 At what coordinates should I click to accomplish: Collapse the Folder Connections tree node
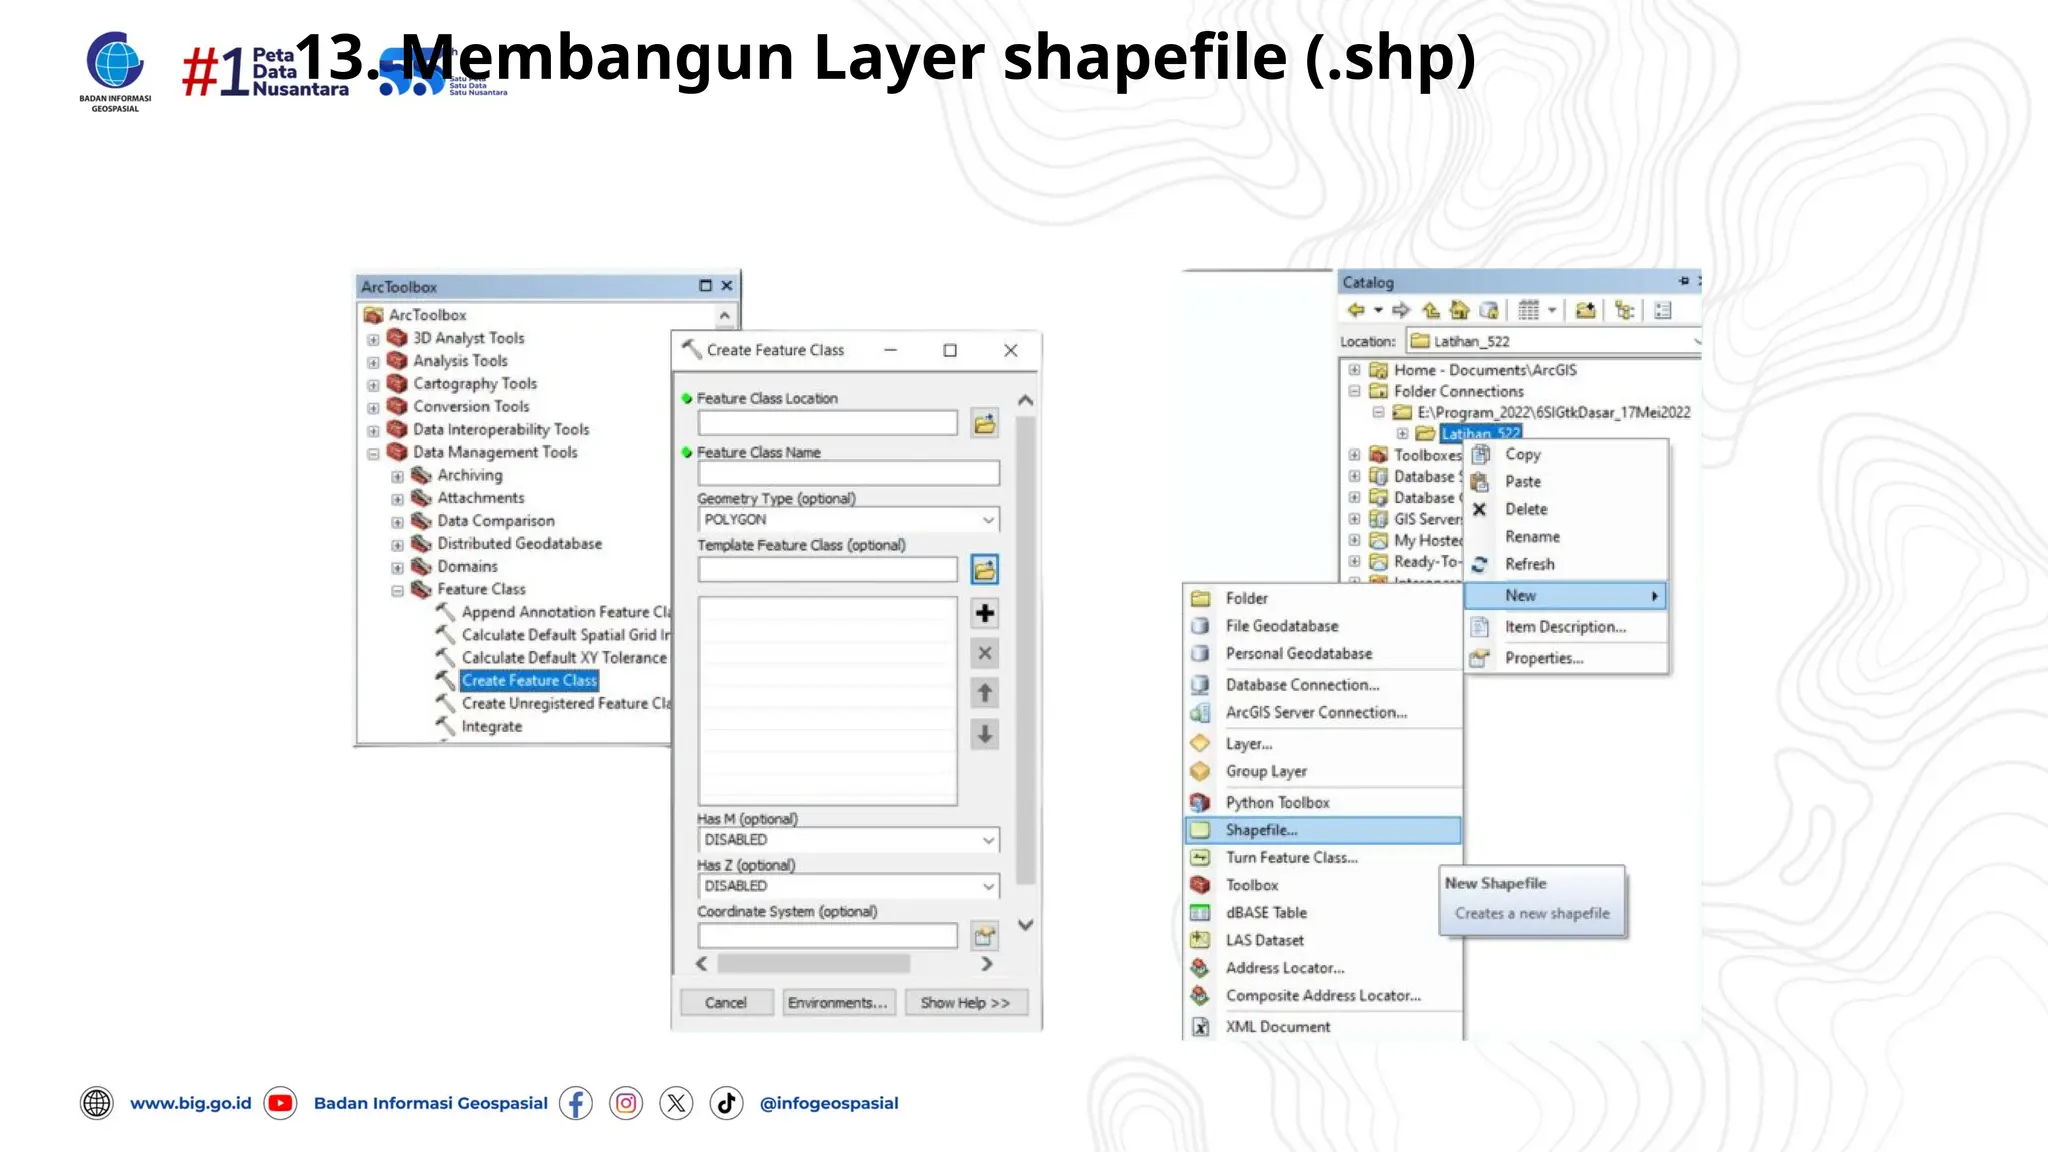click(1354, 391)
